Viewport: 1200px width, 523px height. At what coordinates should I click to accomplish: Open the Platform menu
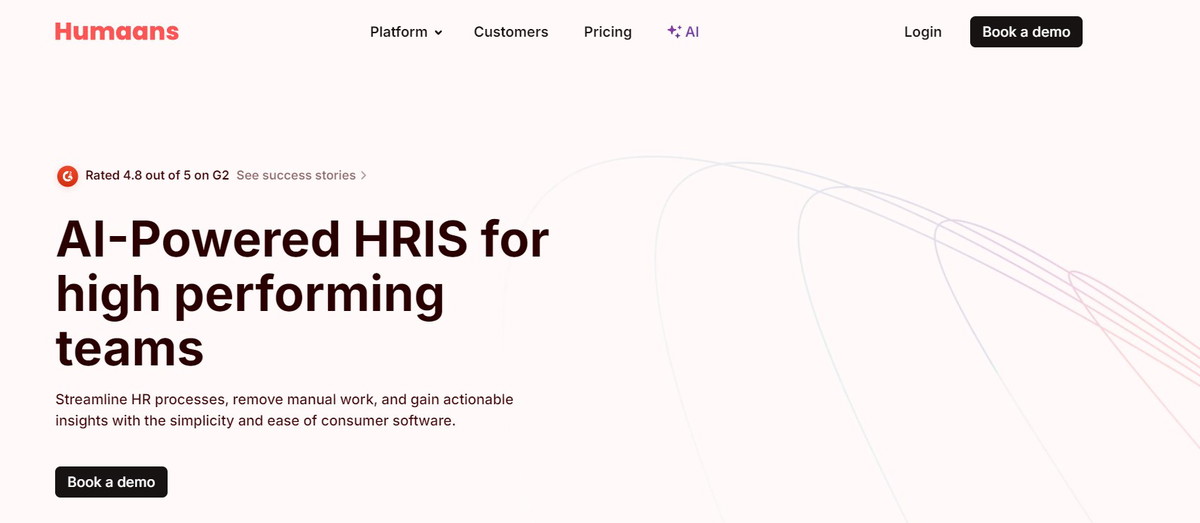pyautogui.click(x=399, y=32)
